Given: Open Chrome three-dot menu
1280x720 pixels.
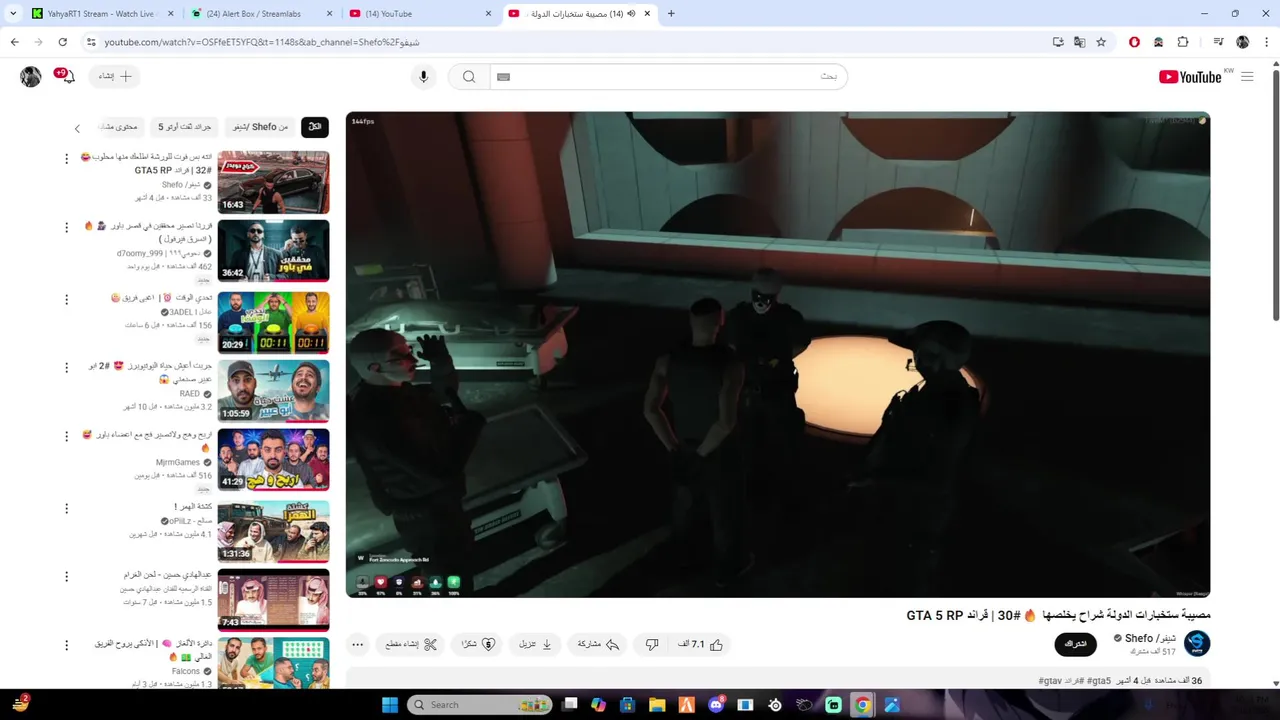Looking at the screenshot, I should click(1265, 42).
